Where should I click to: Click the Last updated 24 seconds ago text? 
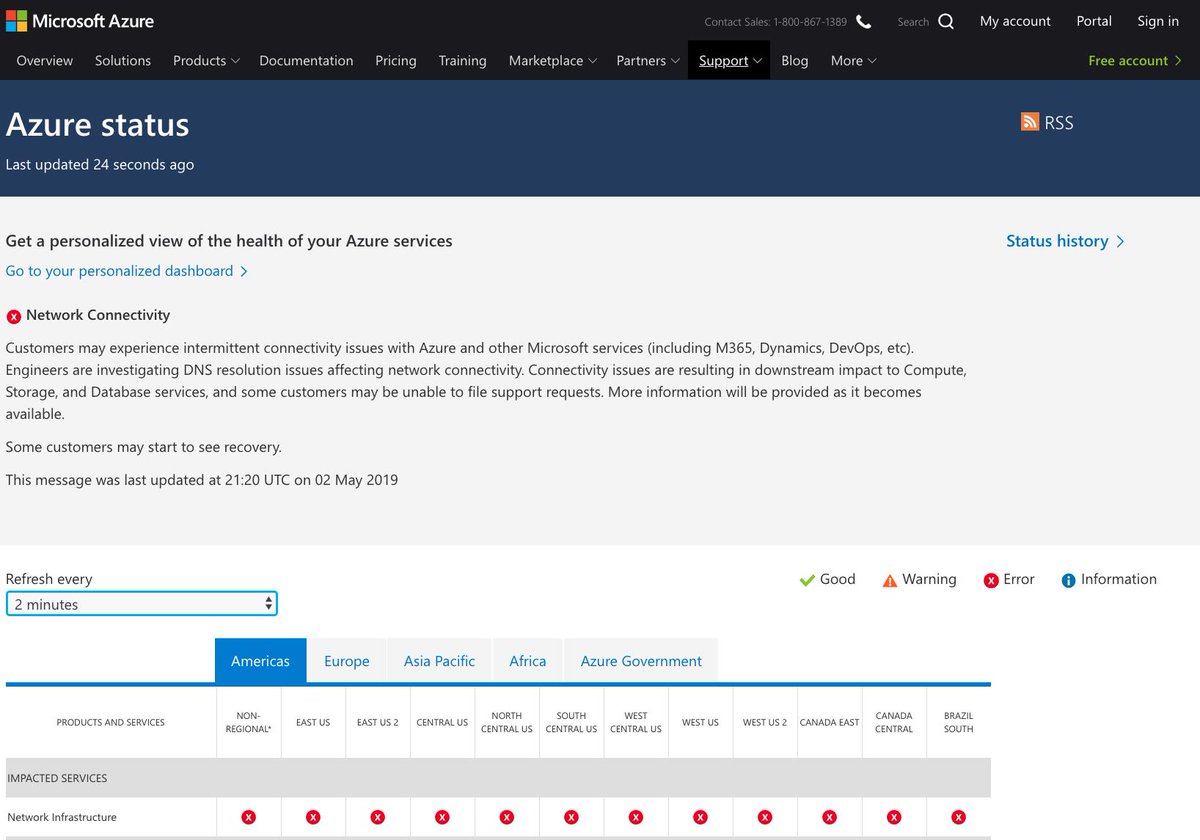click(x=100, y=164)
